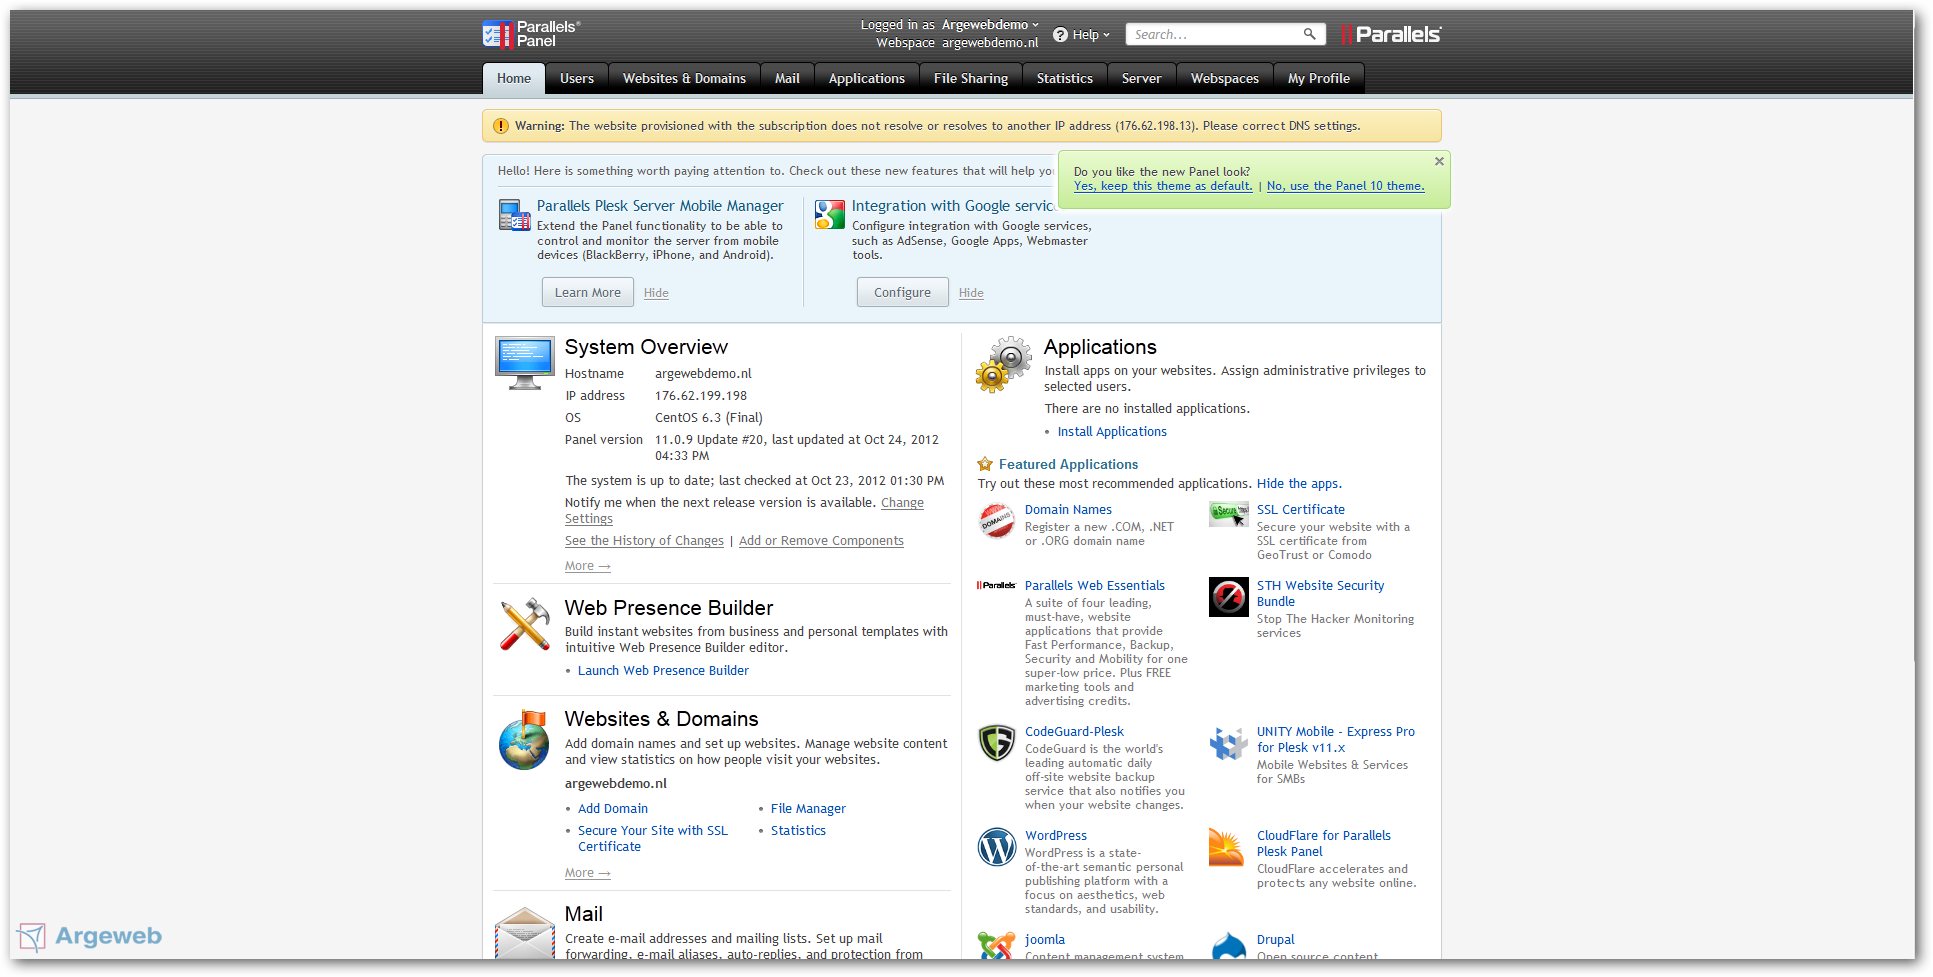Open the File Sharing tab
Image resolution: width=1933 pixels, height=977 pixels.
(x=971, y=78)
